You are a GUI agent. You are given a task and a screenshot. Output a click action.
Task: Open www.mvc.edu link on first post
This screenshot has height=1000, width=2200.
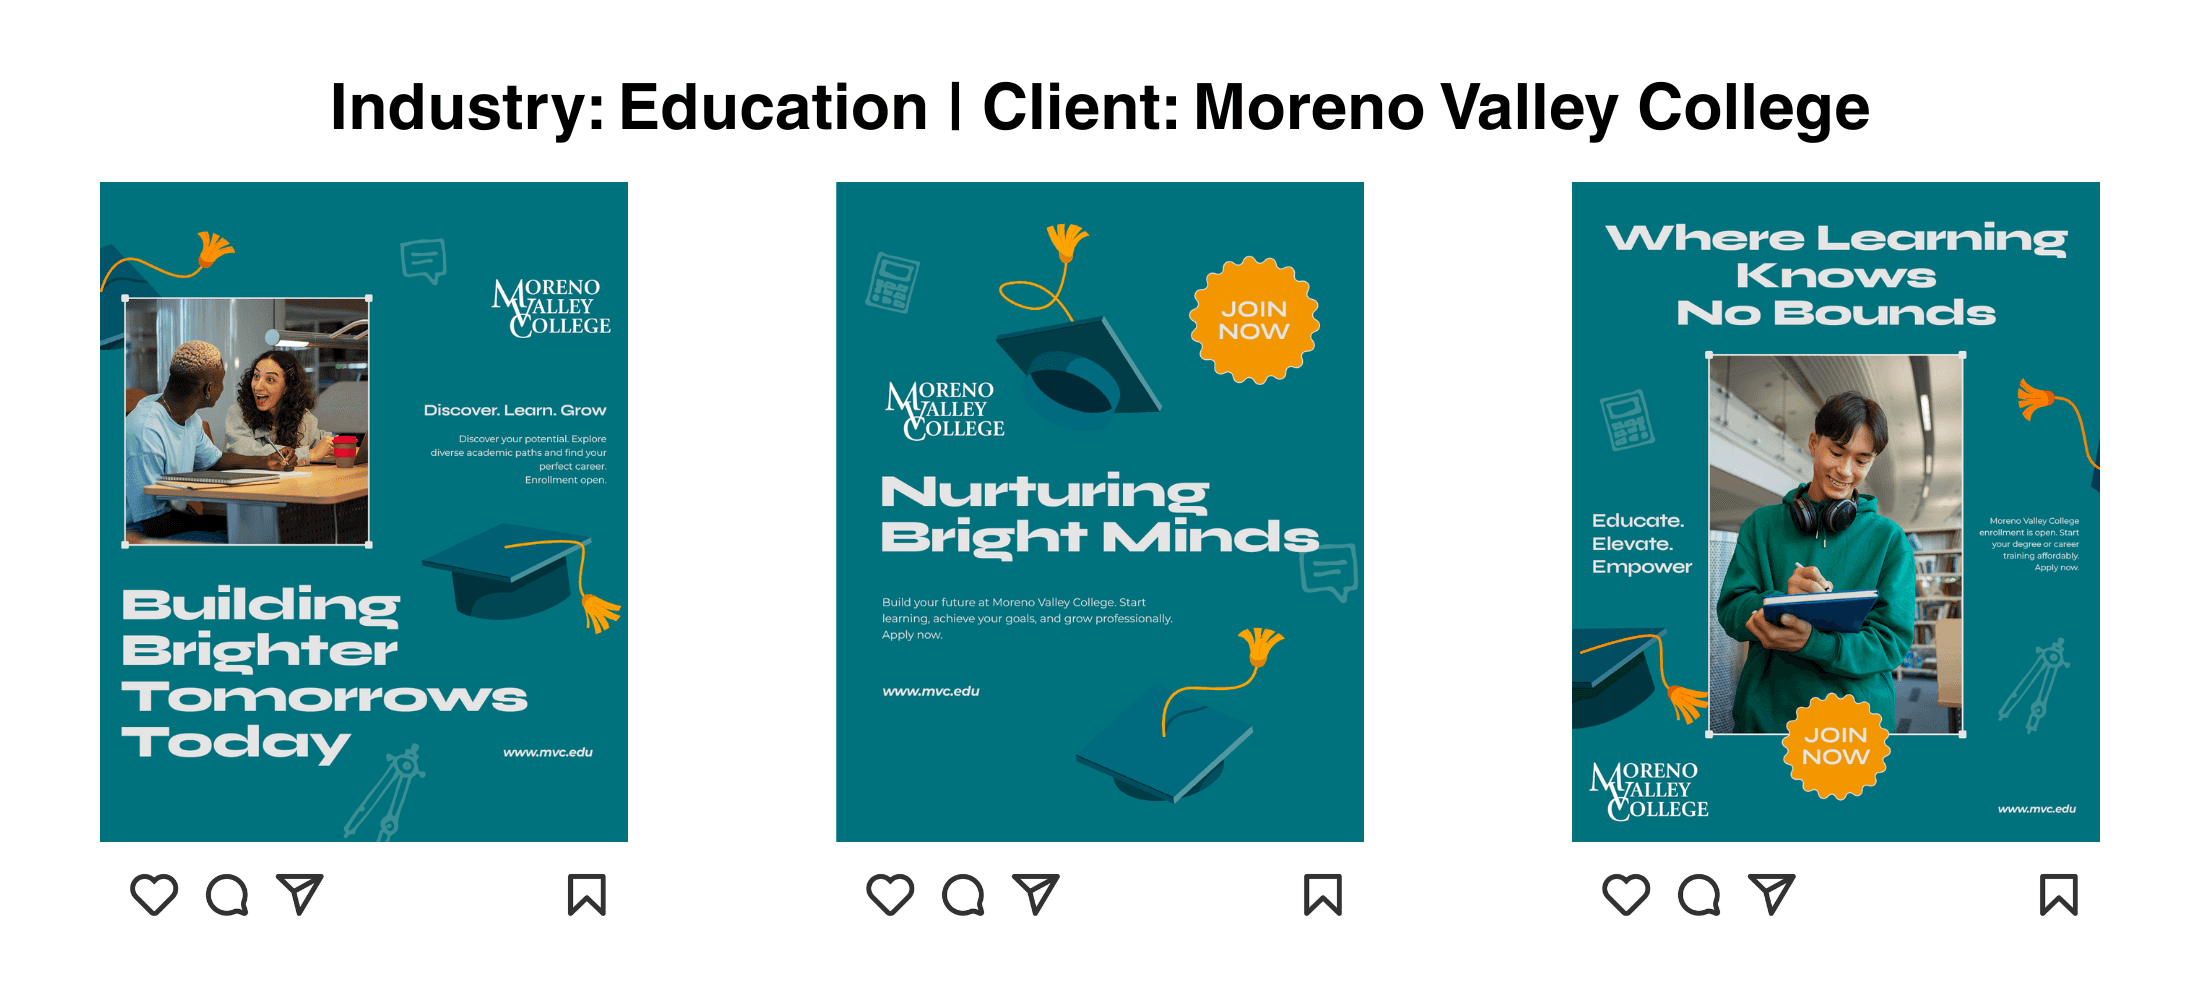[548, 752]
